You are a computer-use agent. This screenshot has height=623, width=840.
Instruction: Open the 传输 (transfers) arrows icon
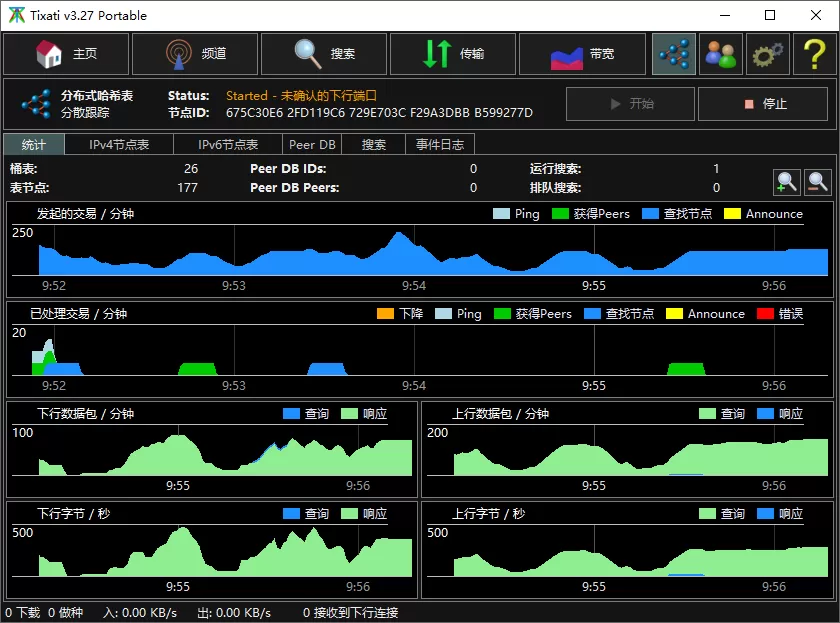pyautogui.click(x=453, y=54)
